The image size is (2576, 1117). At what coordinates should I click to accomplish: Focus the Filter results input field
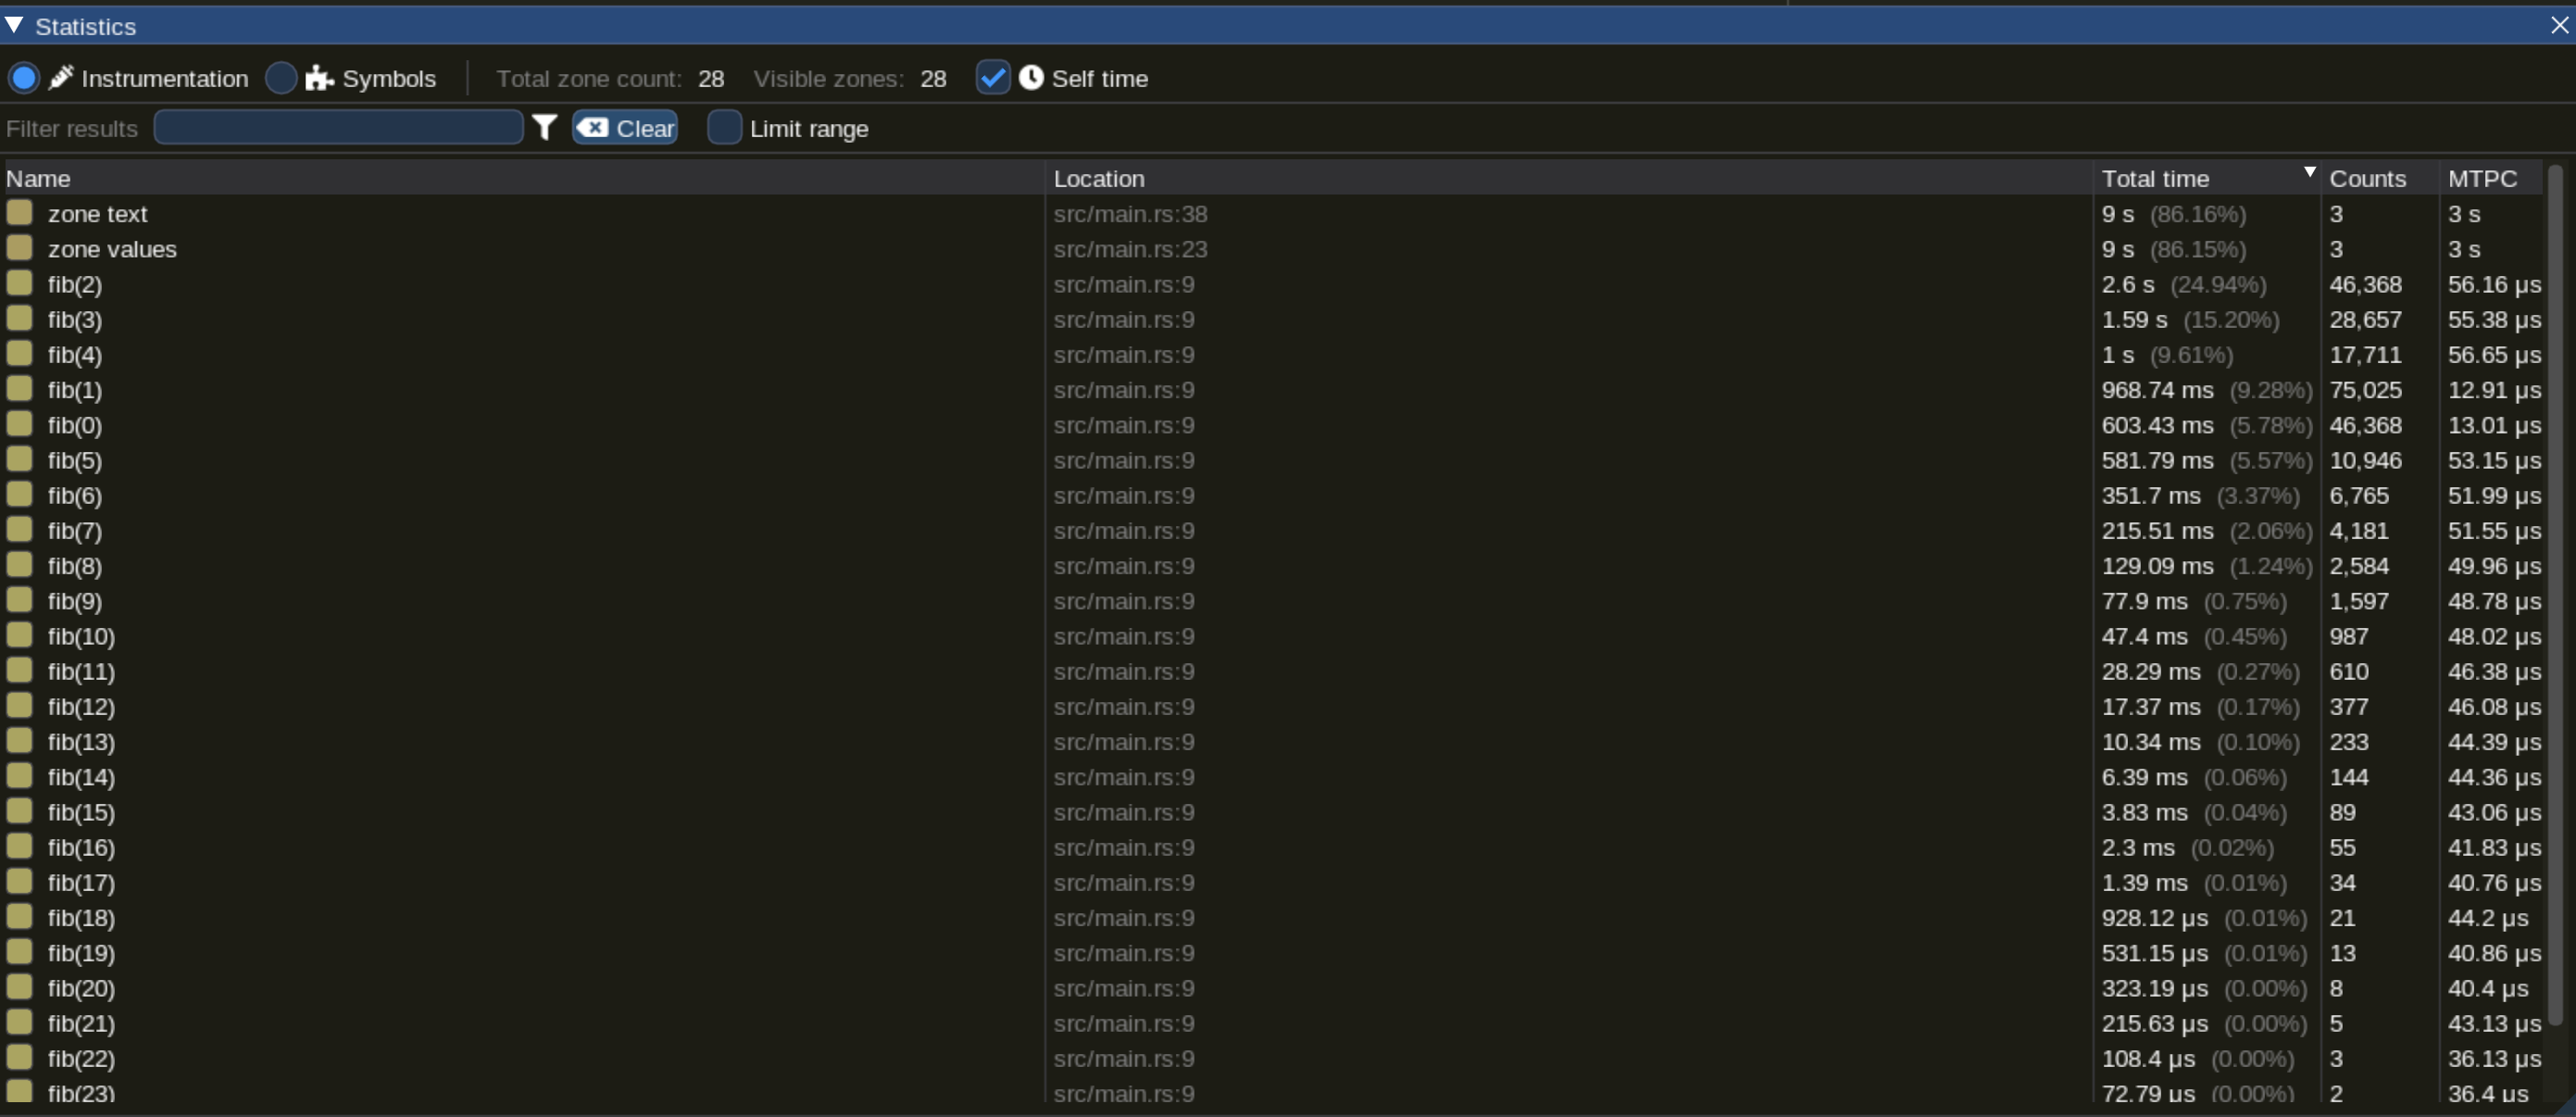[x=338, y=128]
